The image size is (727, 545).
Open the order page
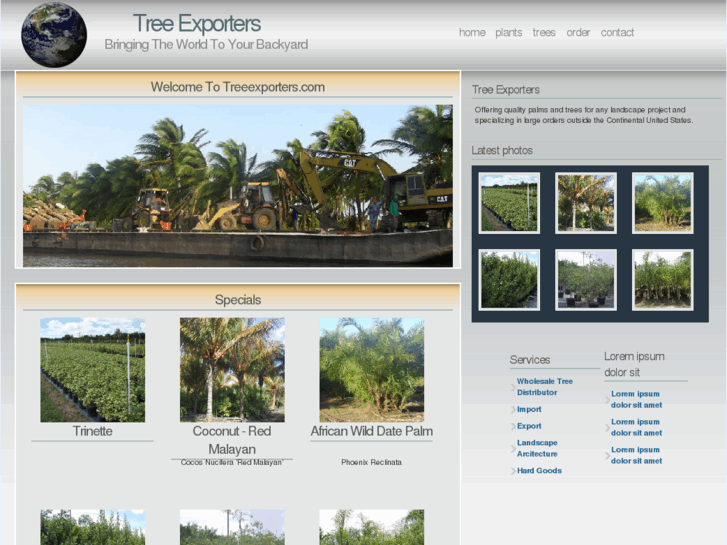pos(578,32)
